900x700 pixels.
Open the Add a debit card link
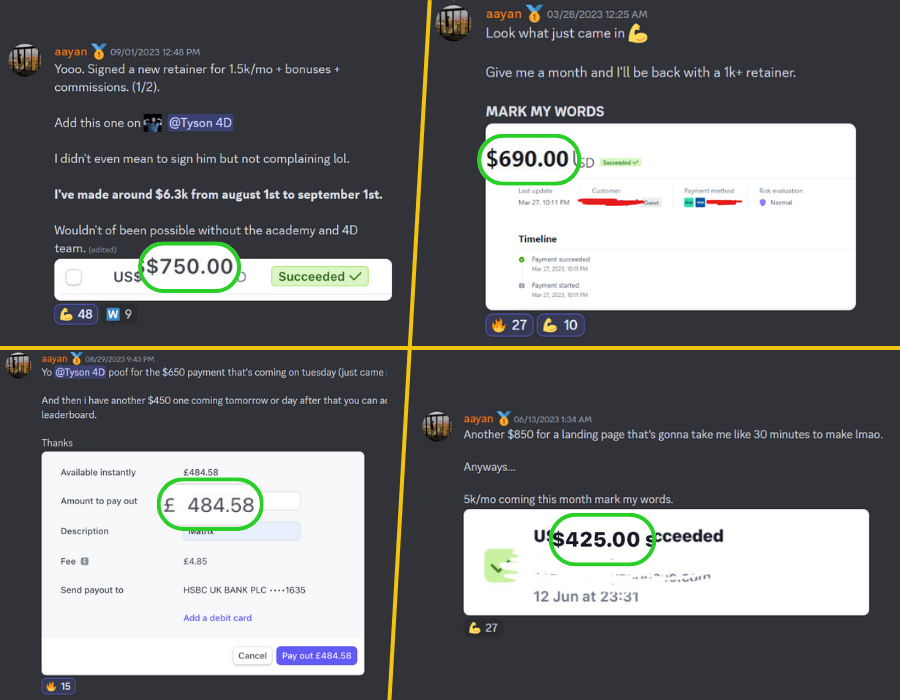218,618
